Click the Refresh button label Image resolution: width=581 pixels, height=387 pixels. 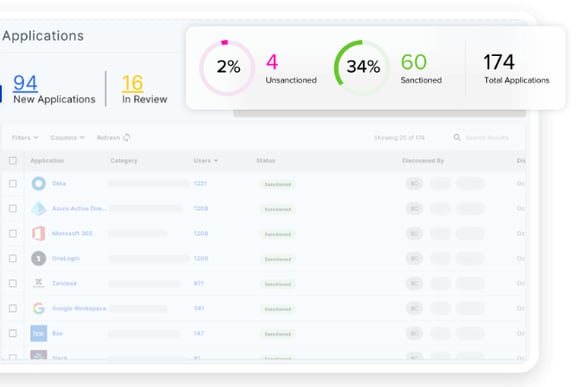pyautogui.click(x=108, y=138)
